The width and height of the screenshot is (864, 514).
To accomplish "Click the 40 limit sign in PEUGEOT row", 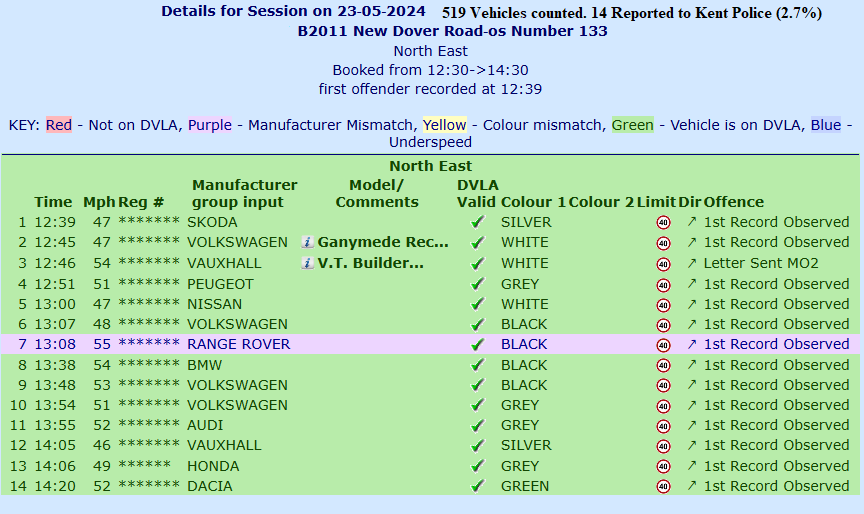I will [663, 285].
